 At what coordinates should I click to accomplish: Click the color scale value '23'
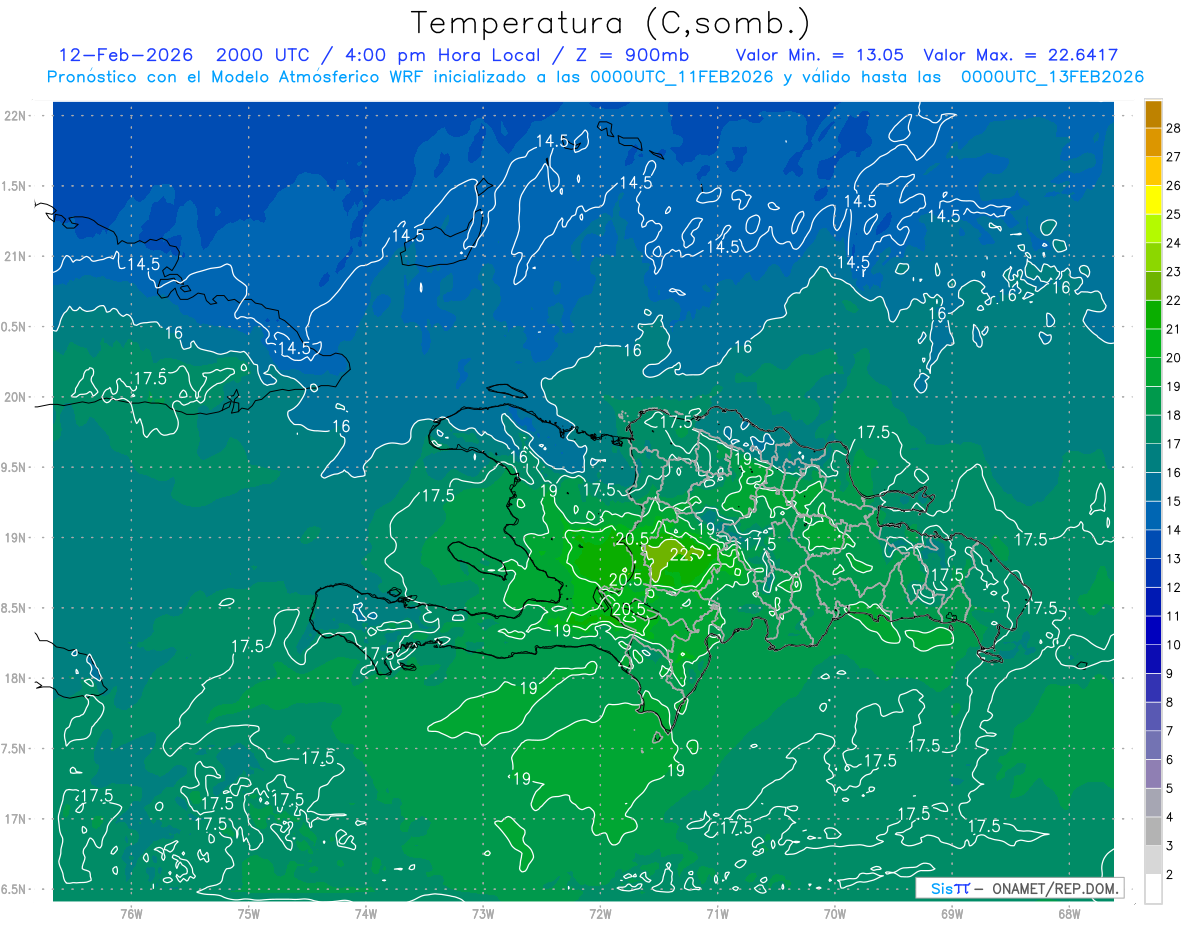coord(1174,271)
